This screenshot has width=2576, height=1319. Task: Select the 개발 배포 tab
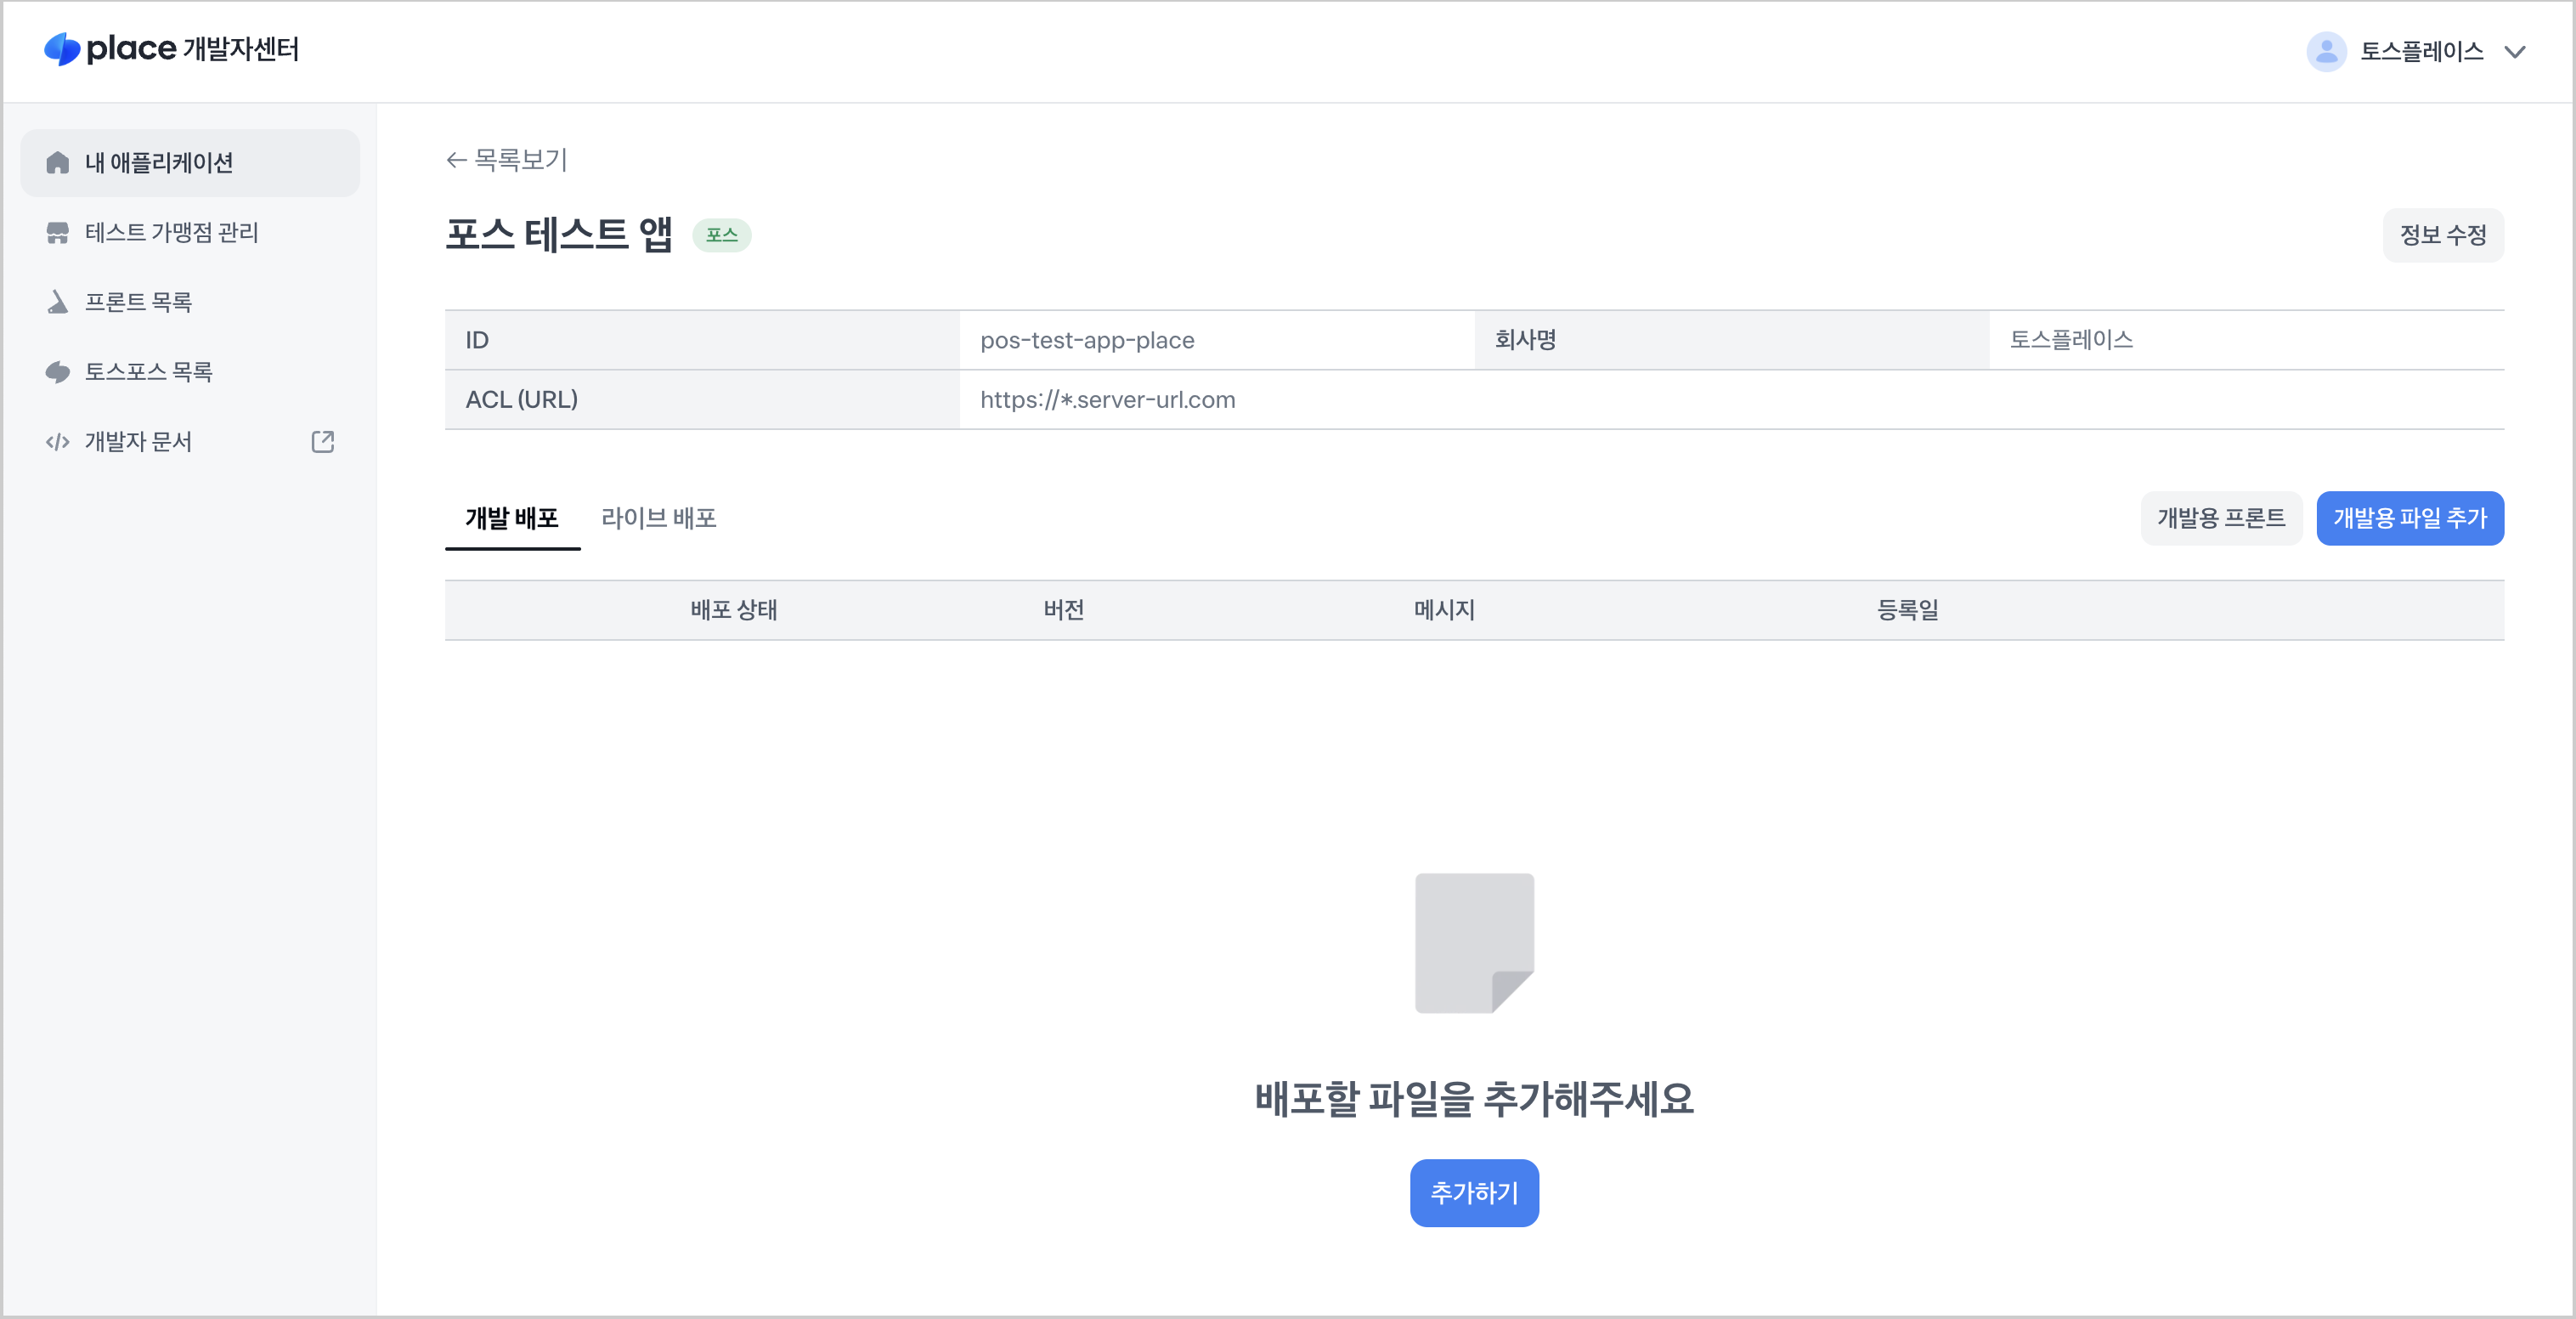point(513,518)
